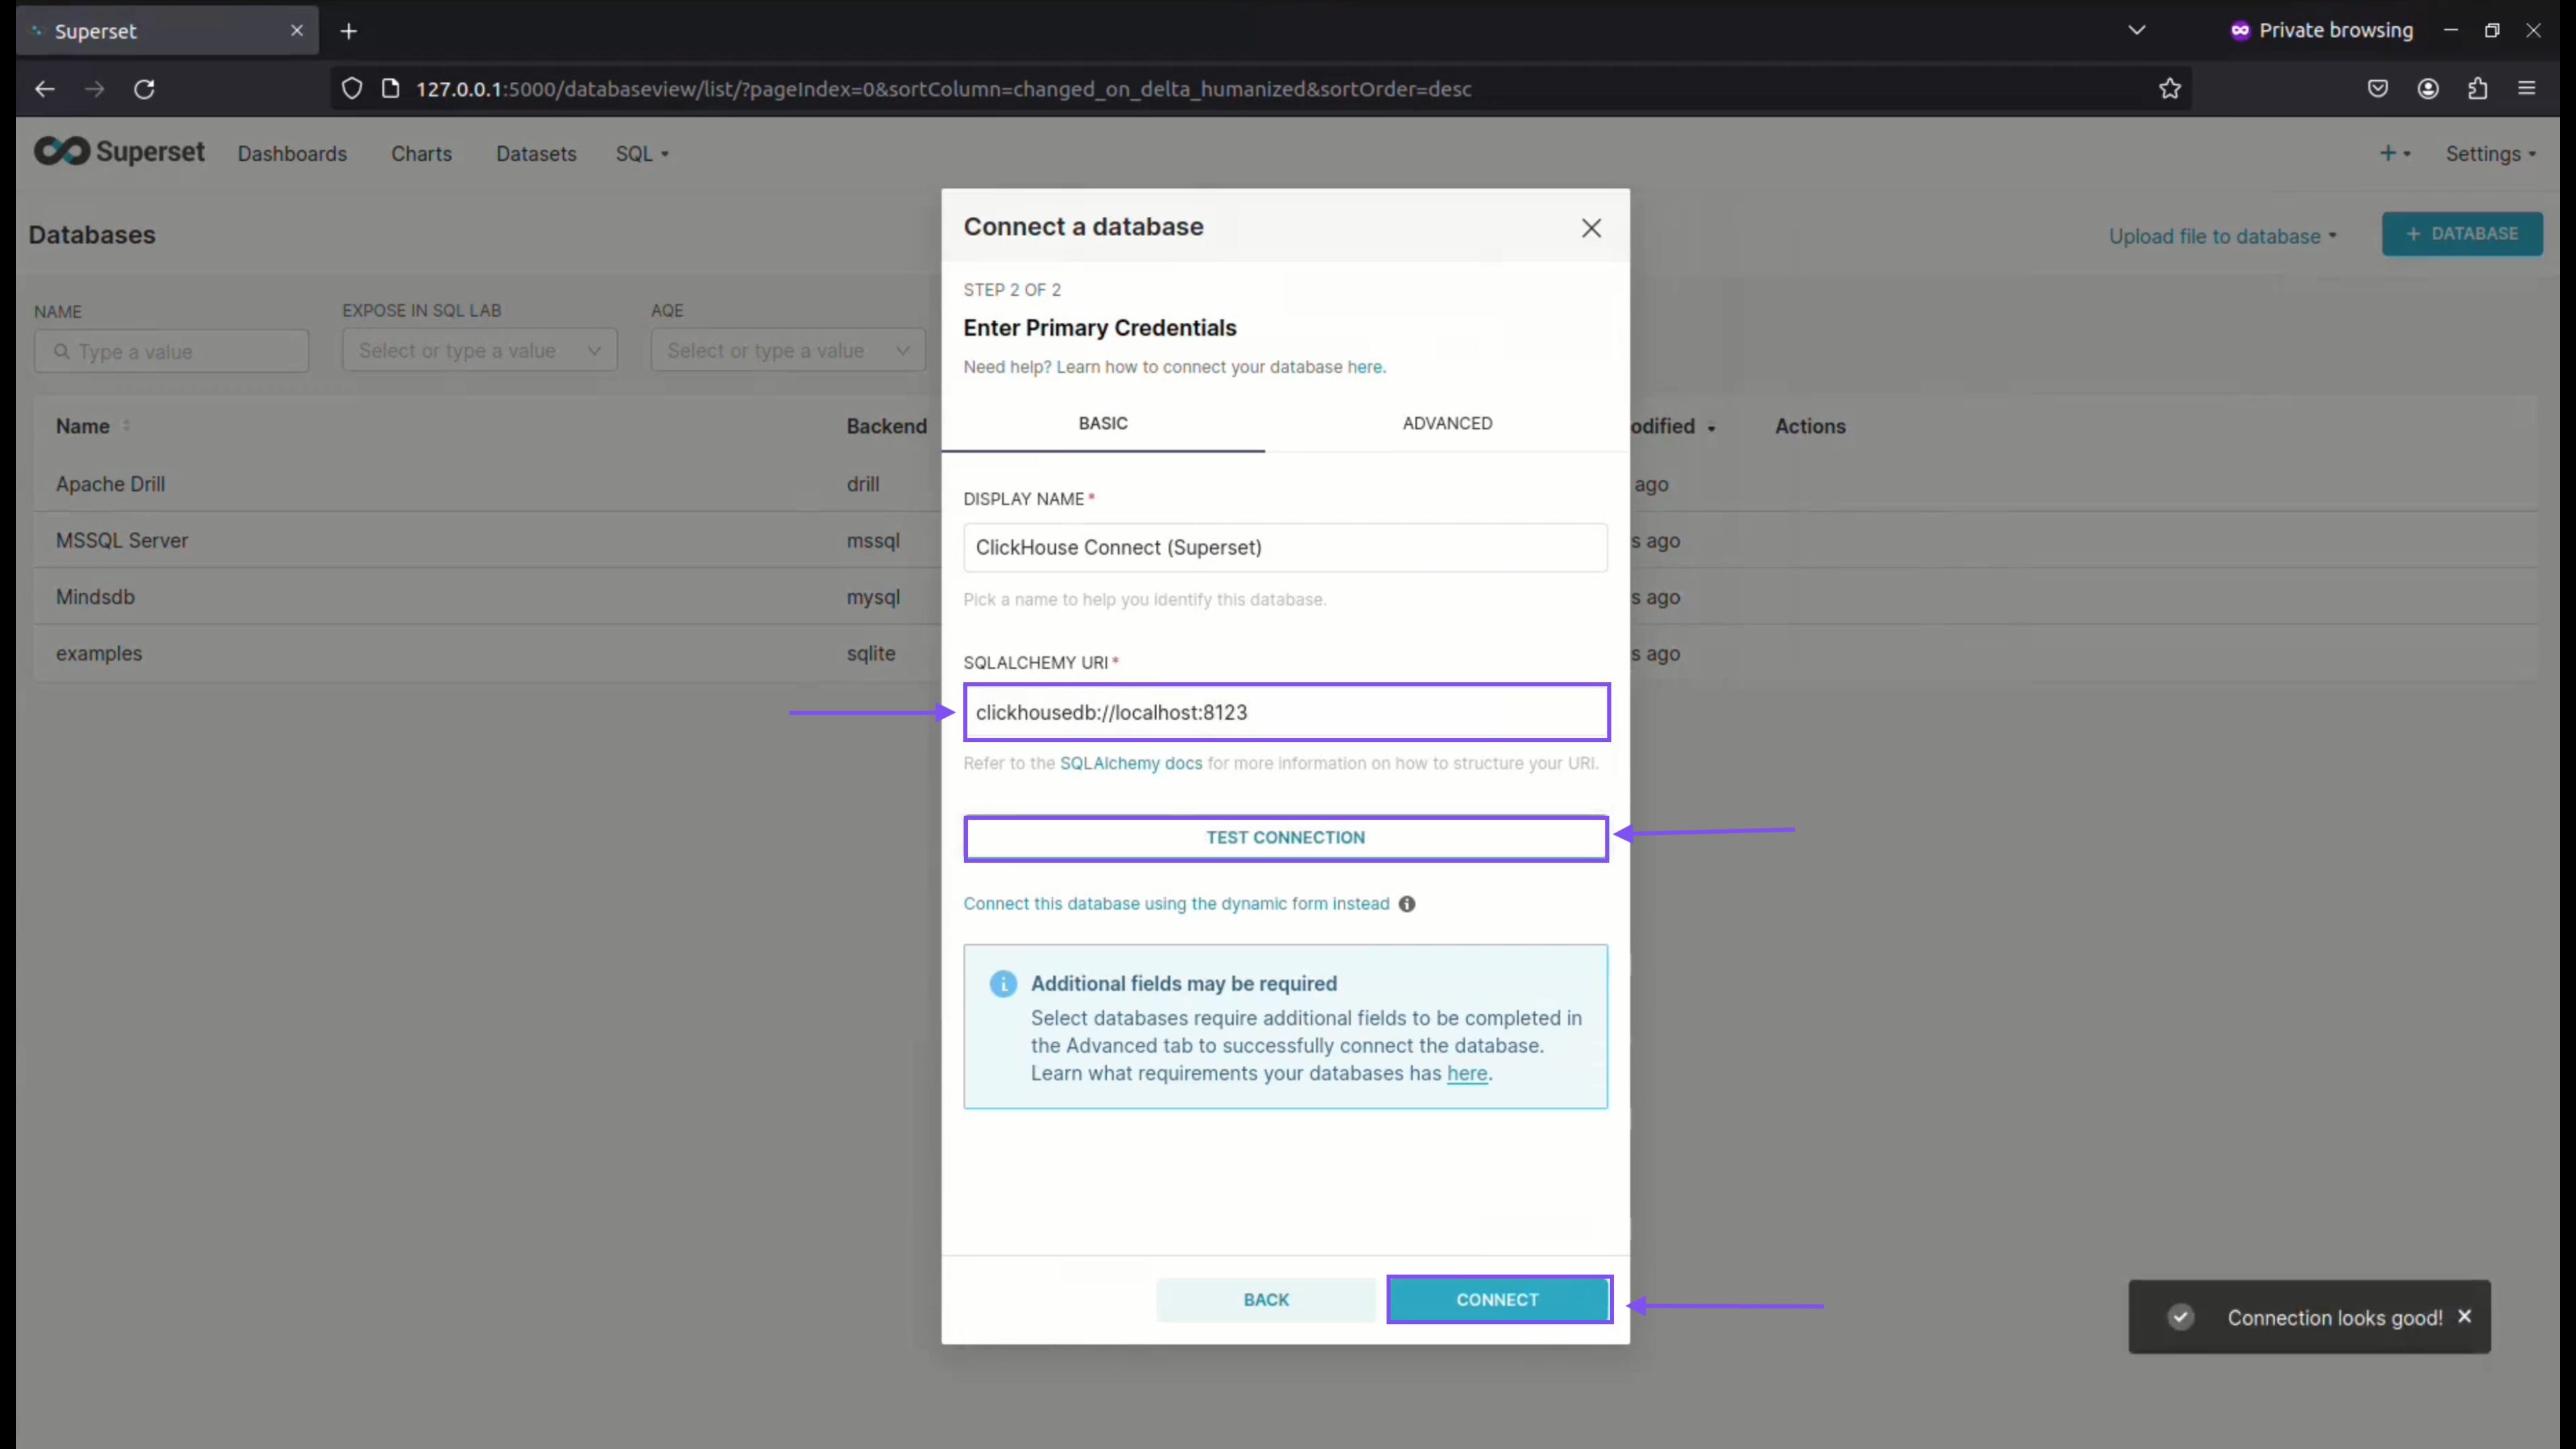Bookmark this page using the star icon
The image size is (2576, 1449).
click(2169, 88)
